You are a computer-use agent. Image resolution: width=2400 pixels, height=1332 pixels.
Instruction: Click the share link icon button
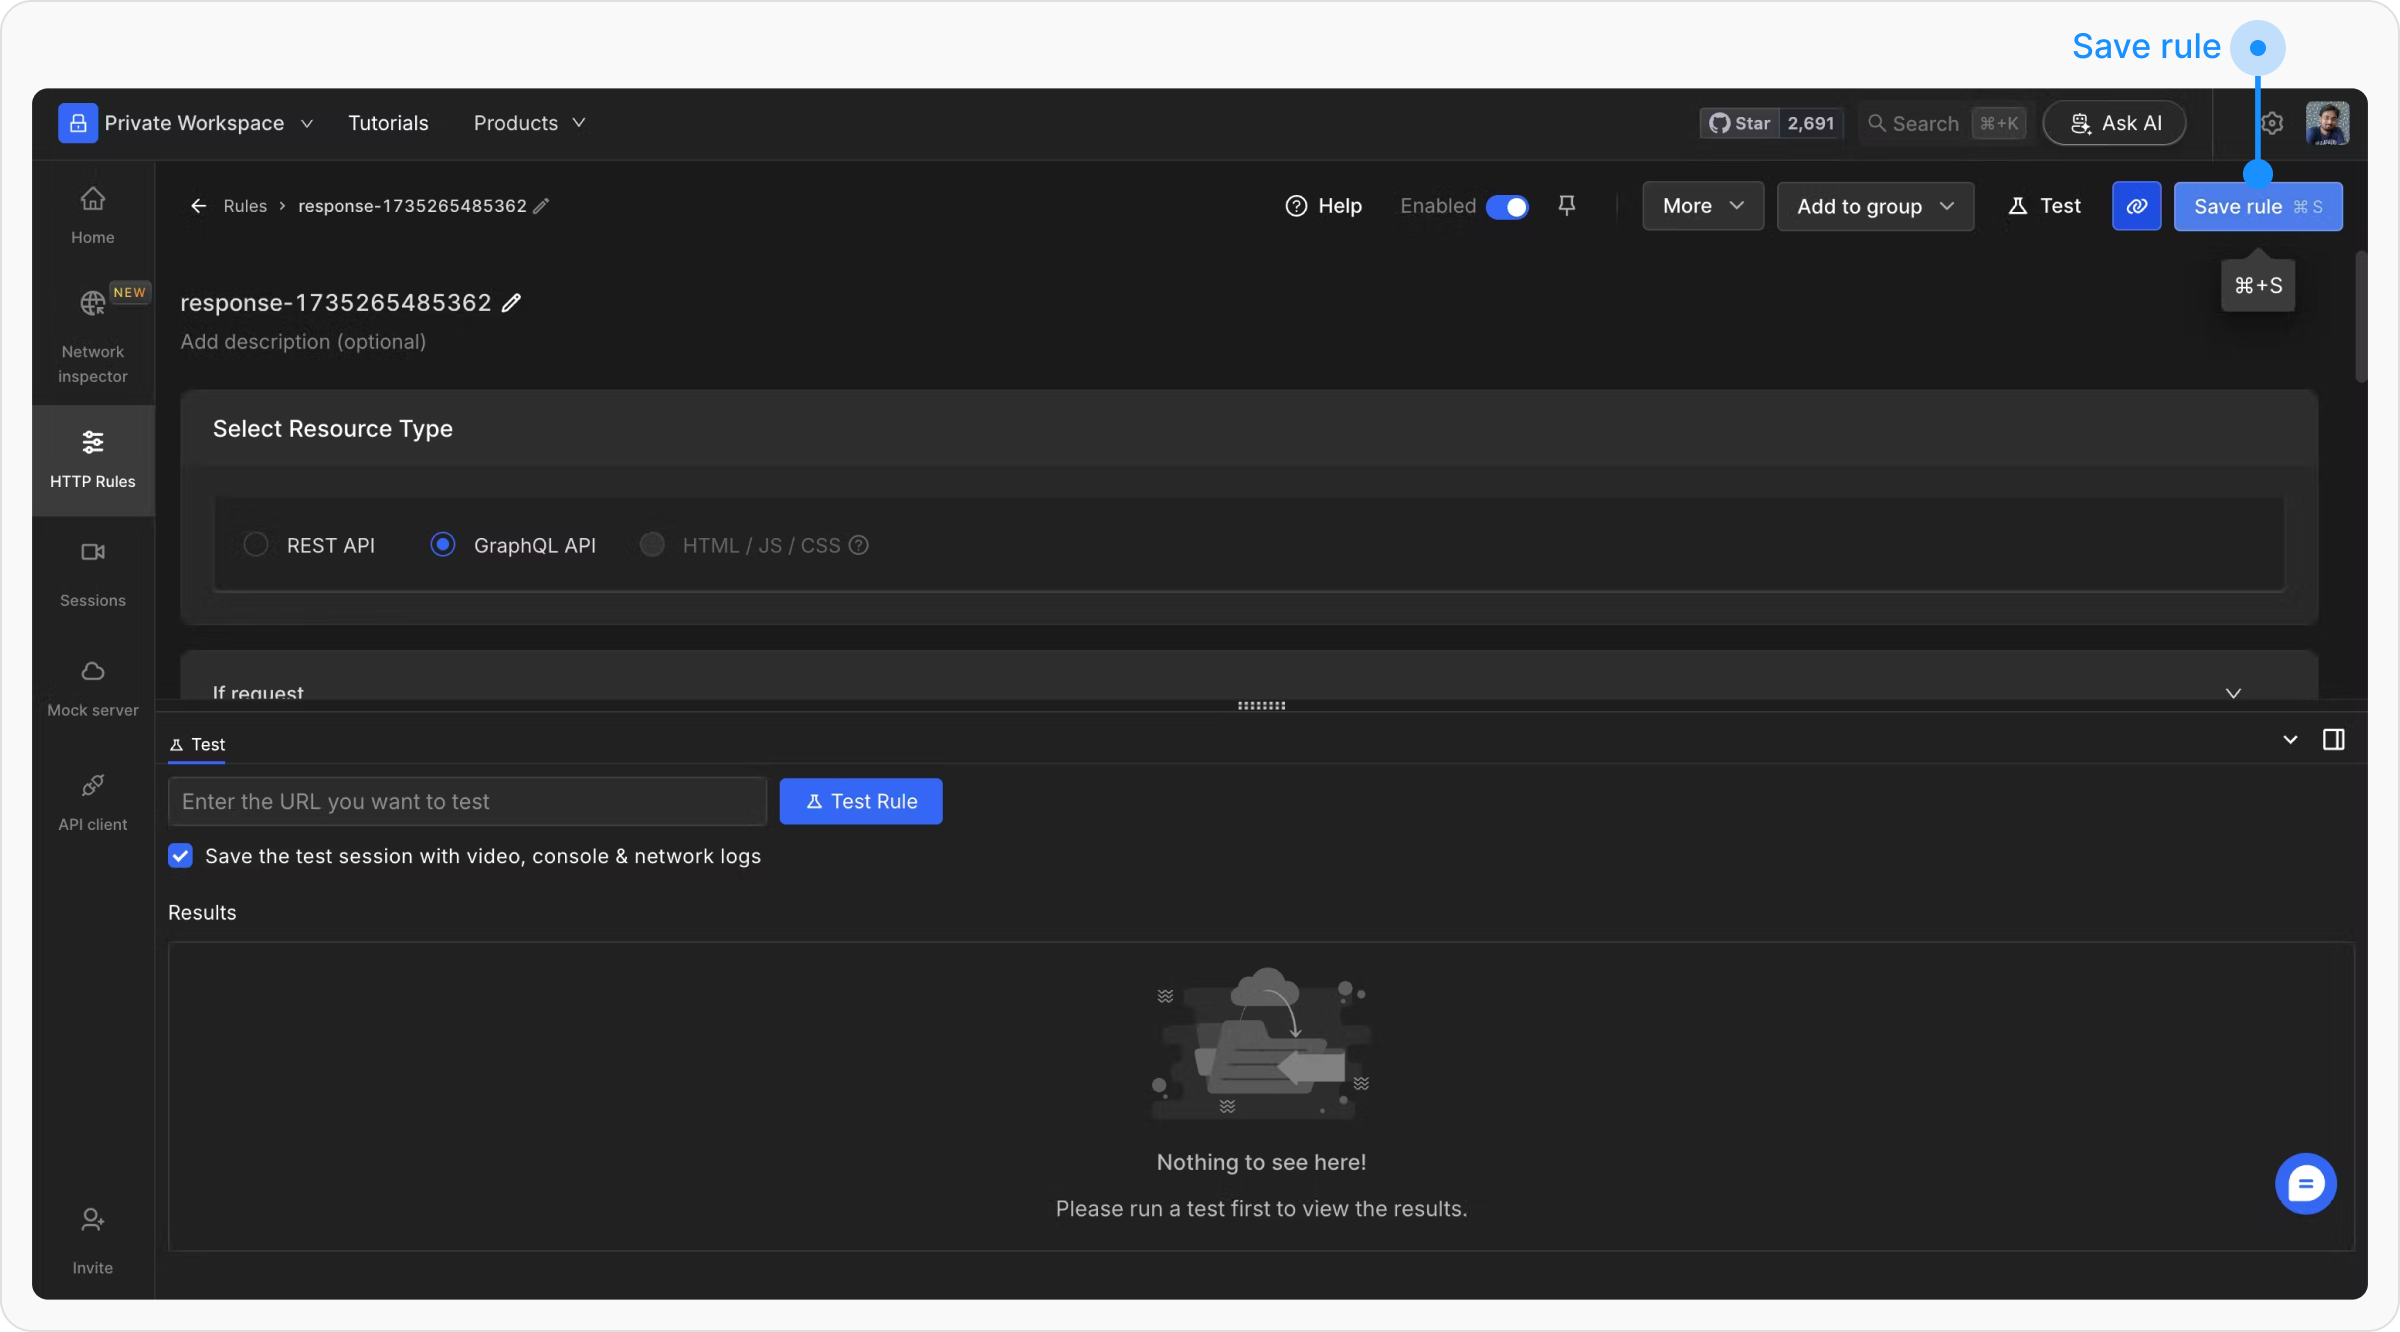click(x=2136, y=206)
